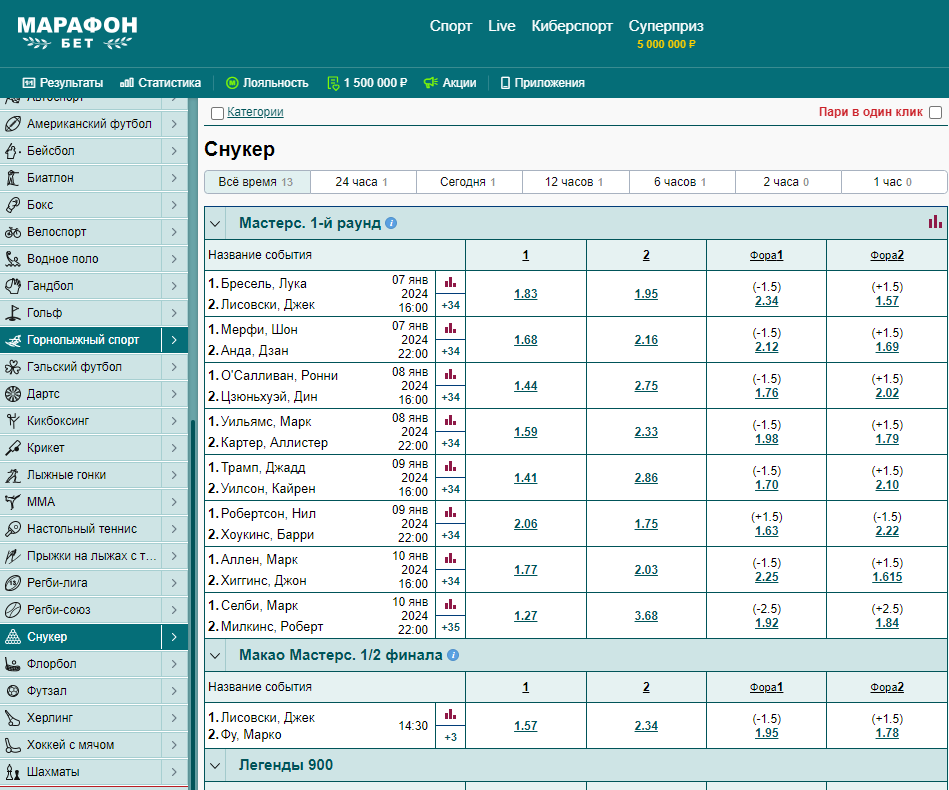Expand Горнолыжный спорт sidebar arrow
The width and height of the screenshot is (949, 790).
click(x=174, y=340)
